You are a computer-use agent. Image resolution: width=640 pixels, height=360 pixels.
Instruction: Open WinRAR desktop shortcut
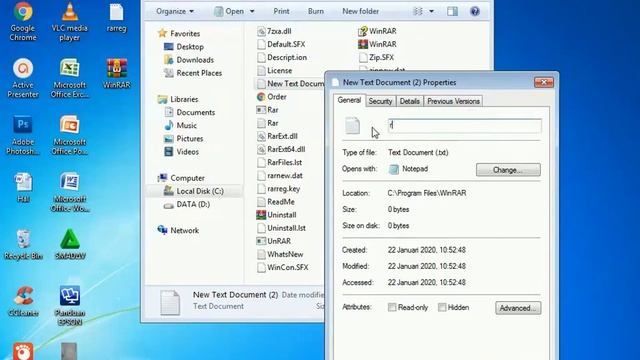pos(116,74)
